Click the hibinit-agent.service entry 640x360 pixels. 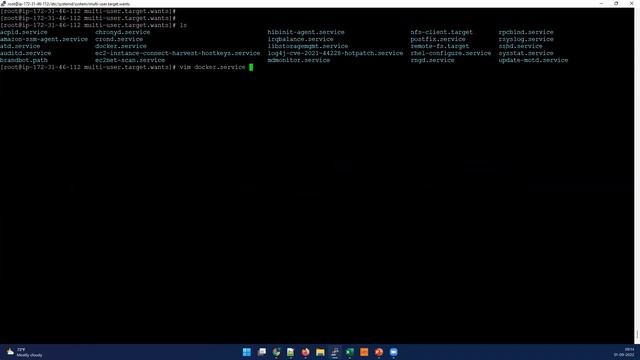pos(306,32)
